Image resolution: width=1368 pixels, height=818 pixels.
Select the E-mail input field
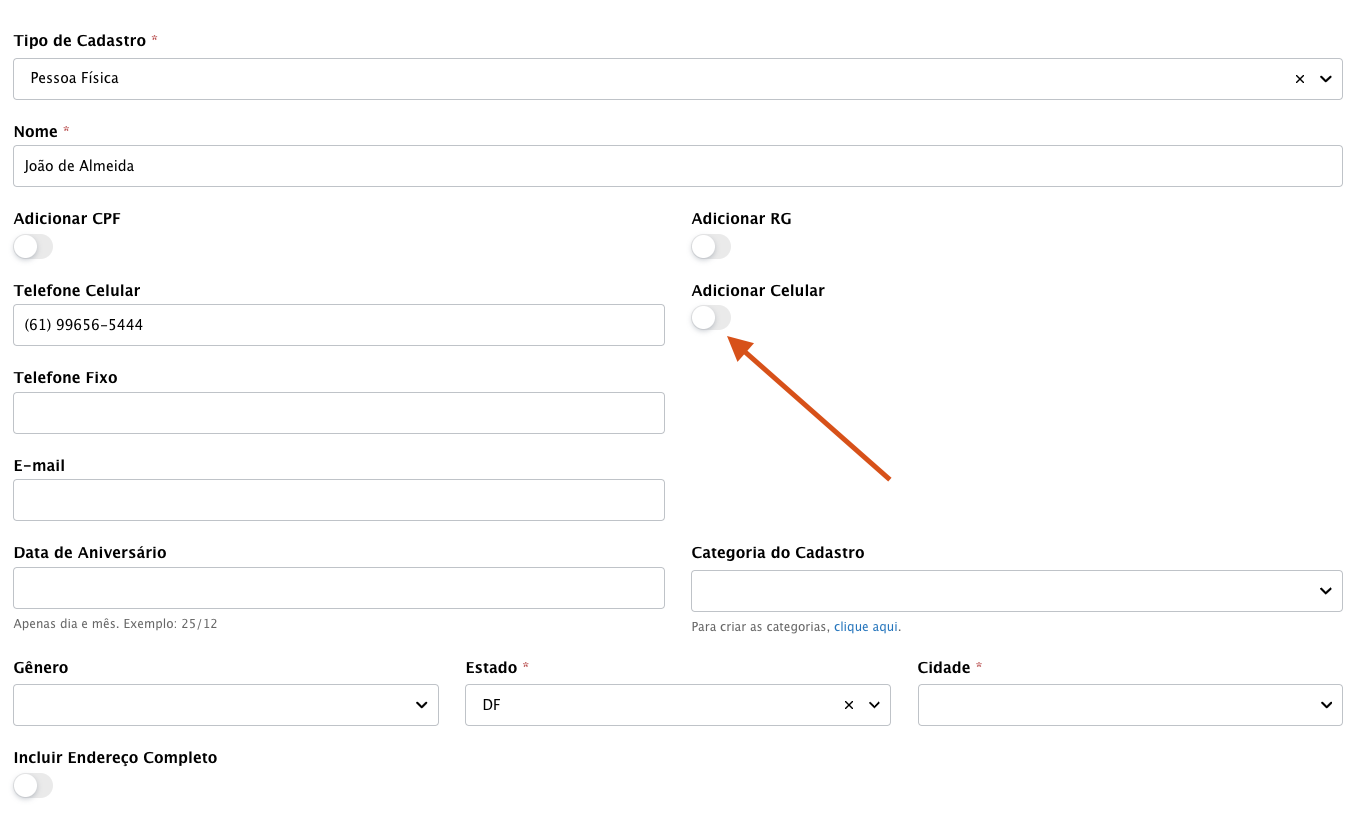coord(338,500)
